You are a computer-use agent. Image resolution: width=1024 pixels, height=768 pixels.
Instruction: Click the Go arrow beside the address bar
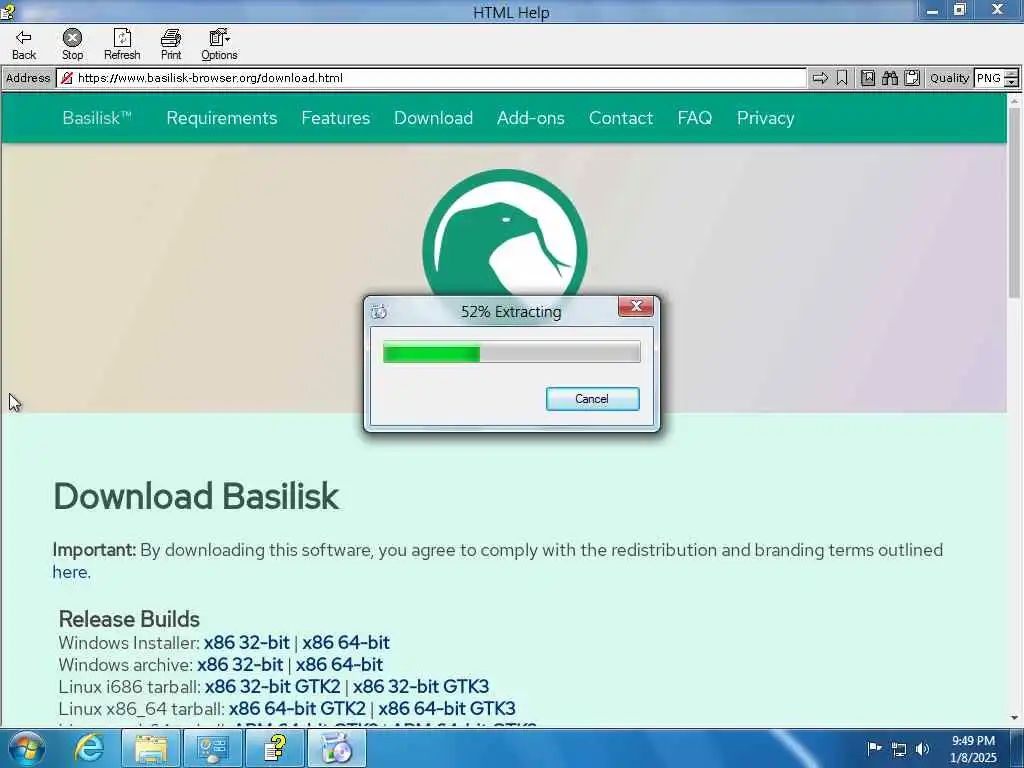pos(820,78)
